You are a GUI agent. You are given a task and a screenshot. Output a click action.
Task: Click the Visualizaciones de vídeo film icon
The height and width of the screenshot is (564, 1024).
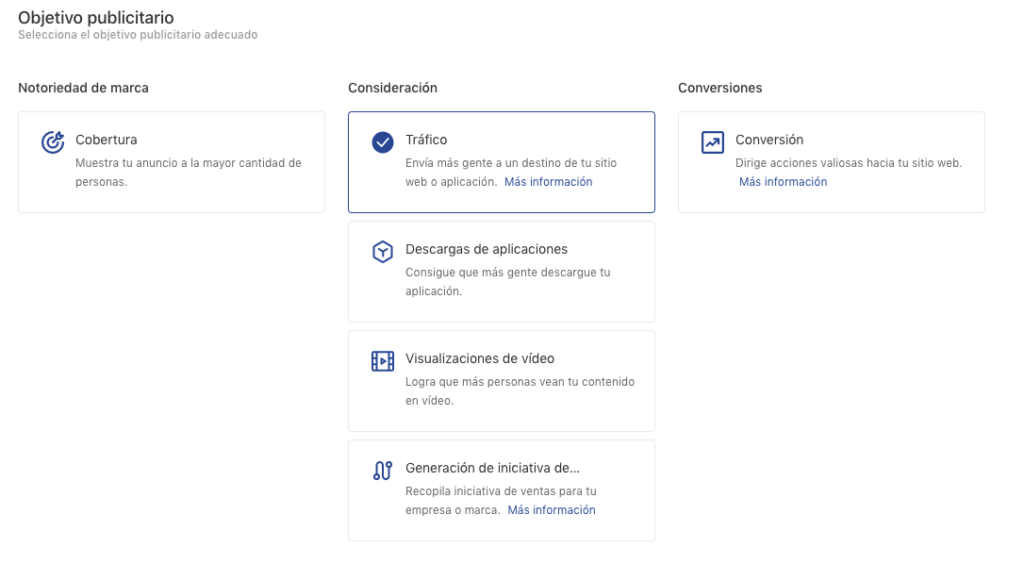point(383,361)
